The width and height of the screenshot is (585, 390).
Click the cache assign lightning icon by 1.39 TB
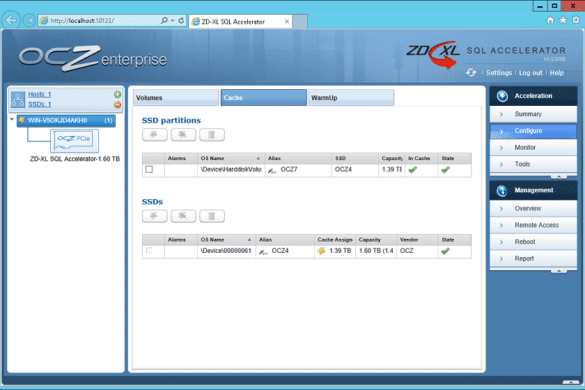click(x=322, y=251)
